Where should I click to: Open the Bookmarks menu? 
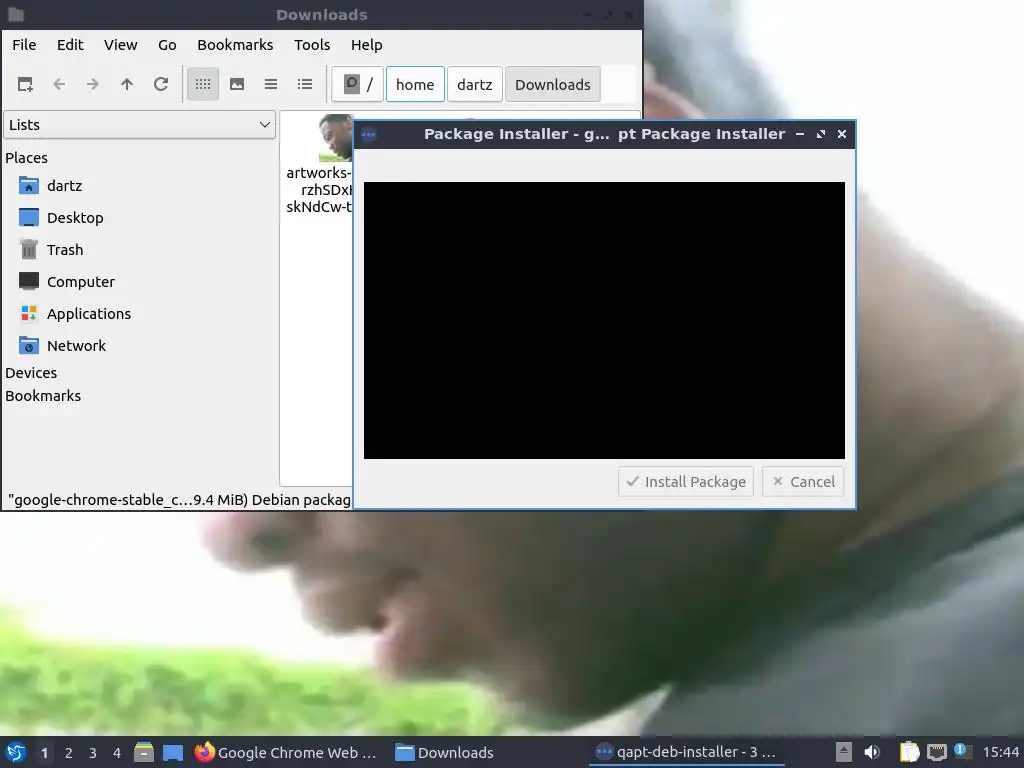235,45
